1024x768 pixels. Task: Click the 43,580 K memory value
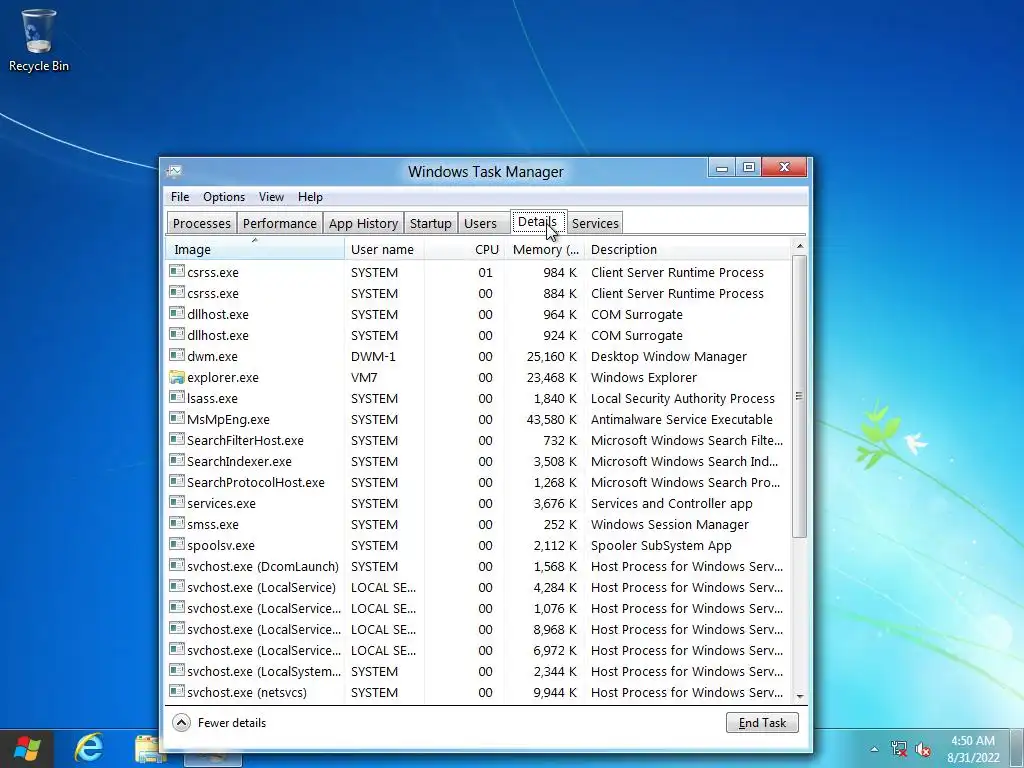pyautogui.click(x=552, y=419)
